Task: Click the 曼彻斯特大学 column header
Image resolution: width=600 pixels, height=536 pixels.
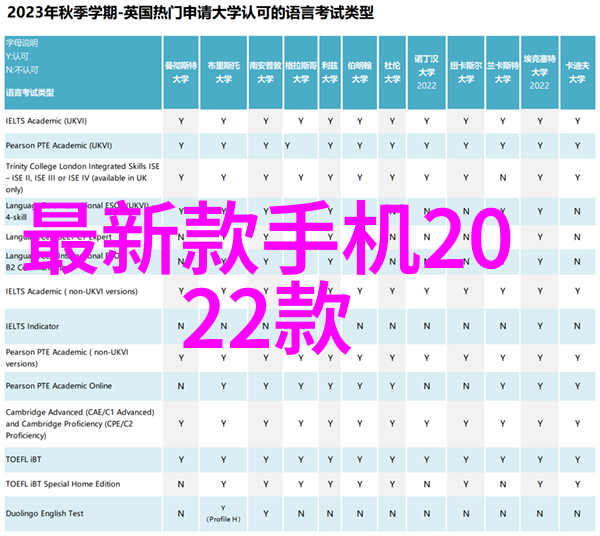Action: 181,72
